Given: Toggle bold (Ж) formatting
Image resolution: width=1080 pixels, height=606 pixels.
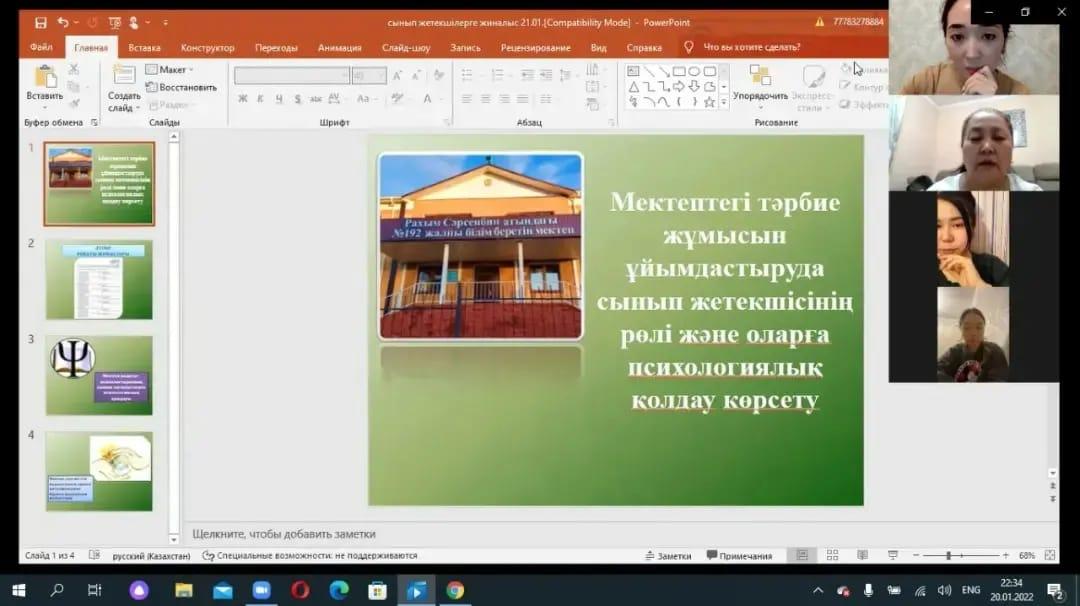Looking at the screenshot, I should (243, 99).
